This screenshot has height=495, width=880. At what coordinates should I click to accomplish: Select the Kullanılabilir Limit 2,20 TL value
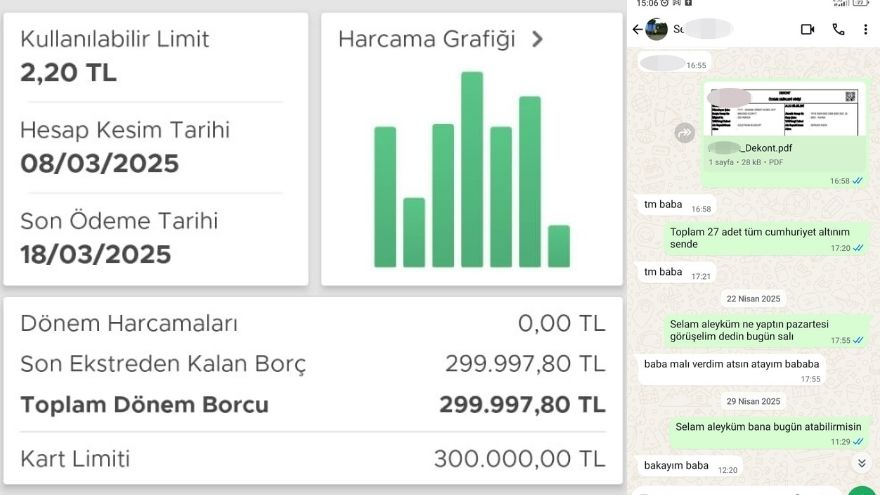pos(68,72)
